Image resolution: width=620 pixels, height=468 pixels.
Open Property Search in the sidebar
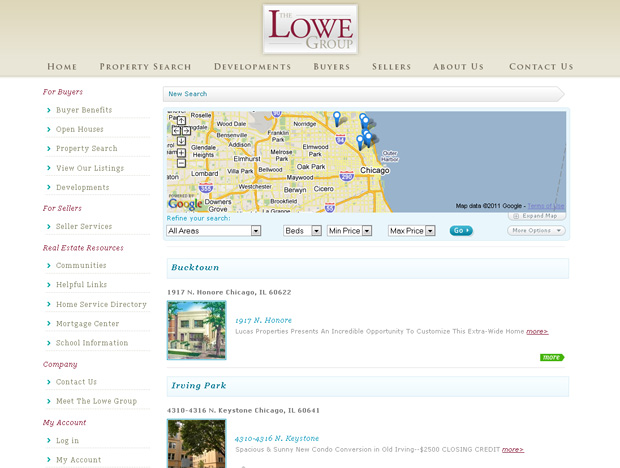[87, 149]
